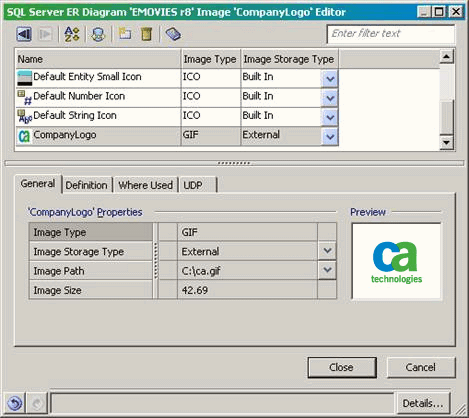
Task: Click the 42.69 image size value
Action: click(248, 290)
